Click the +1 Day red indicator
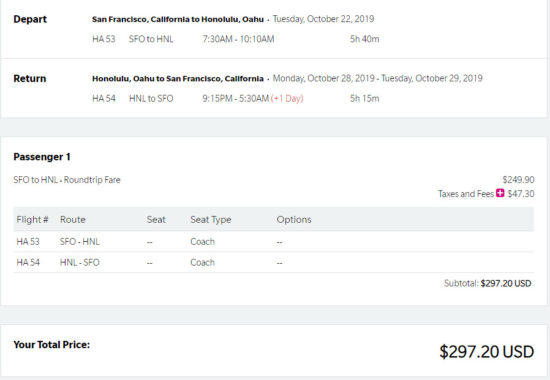Screen dimensions: 550x380 (287, 98)
